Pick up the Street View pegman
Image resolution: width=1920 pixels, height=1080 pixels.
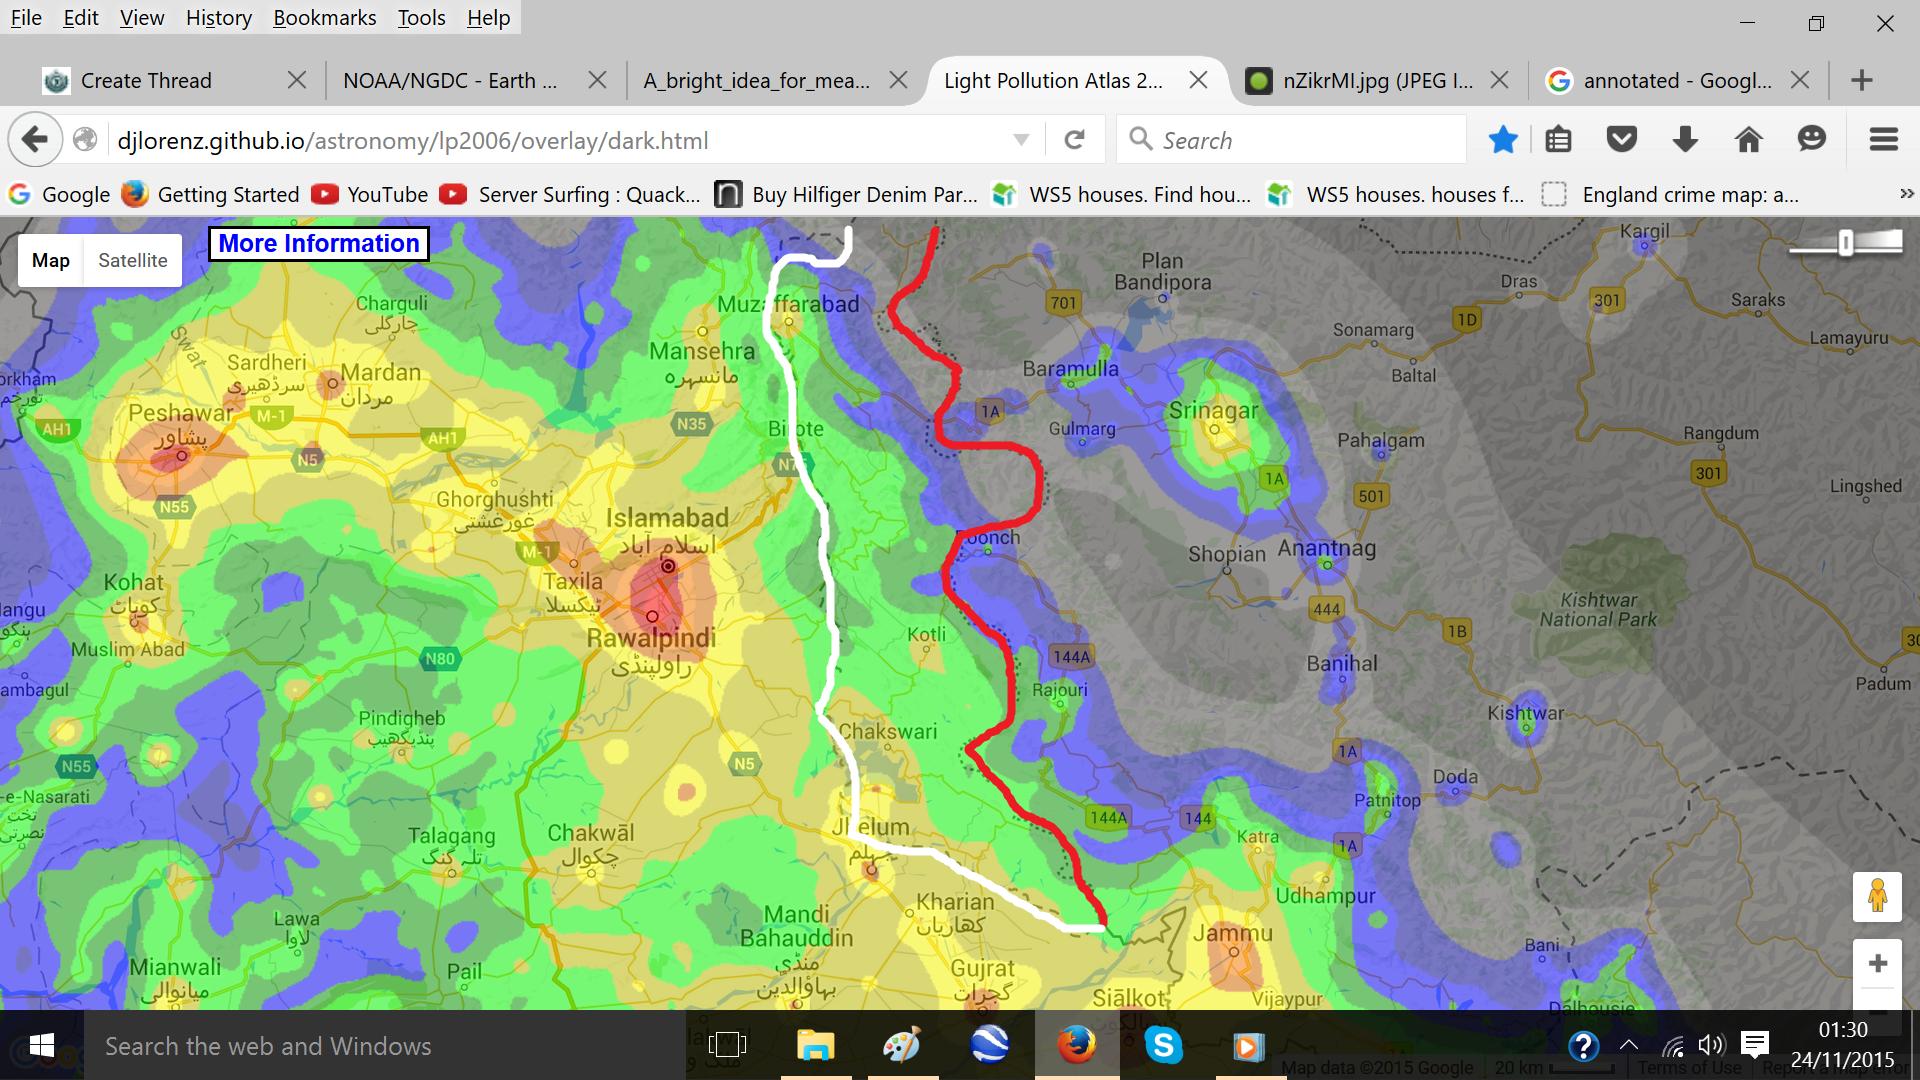pyautogui.click(x=1877, y=895)
